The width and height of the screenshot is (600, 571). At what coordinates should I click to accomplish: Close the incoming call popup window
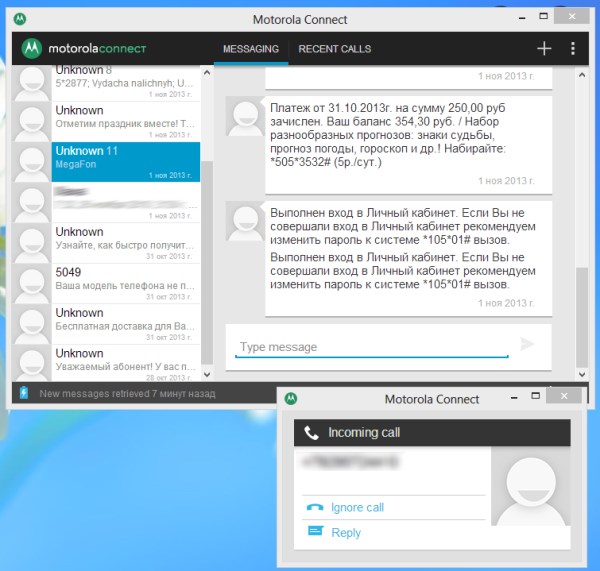point(564,396)
